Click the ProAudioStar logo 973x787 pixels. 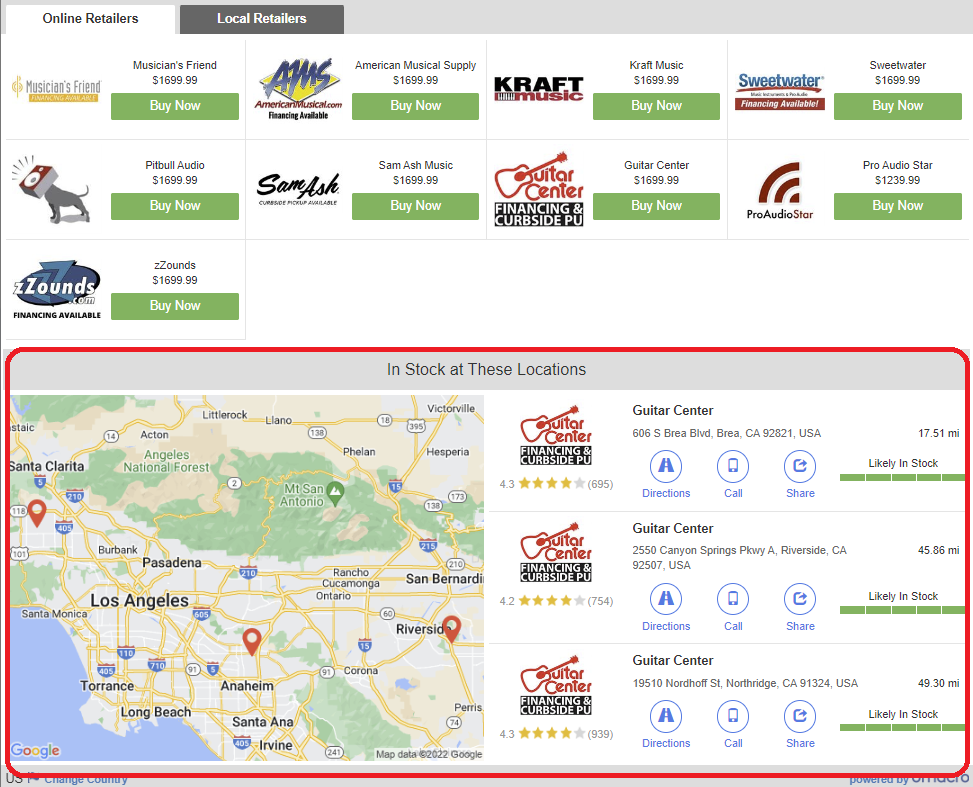[780, 190]
